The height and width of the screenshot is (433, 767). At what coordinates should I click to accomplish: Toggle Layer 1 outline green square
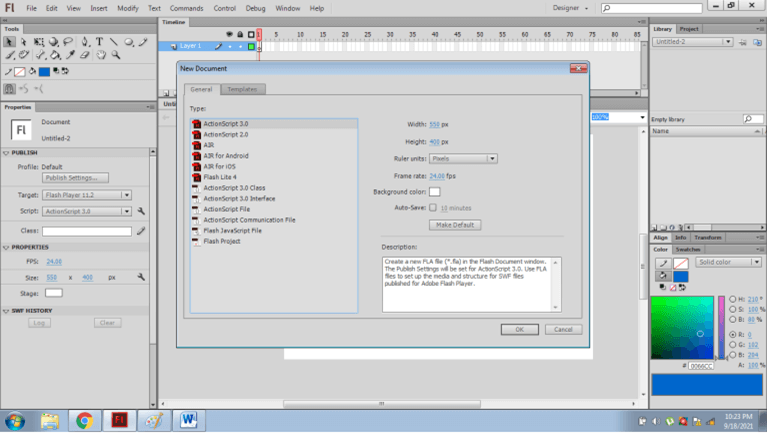251,46
